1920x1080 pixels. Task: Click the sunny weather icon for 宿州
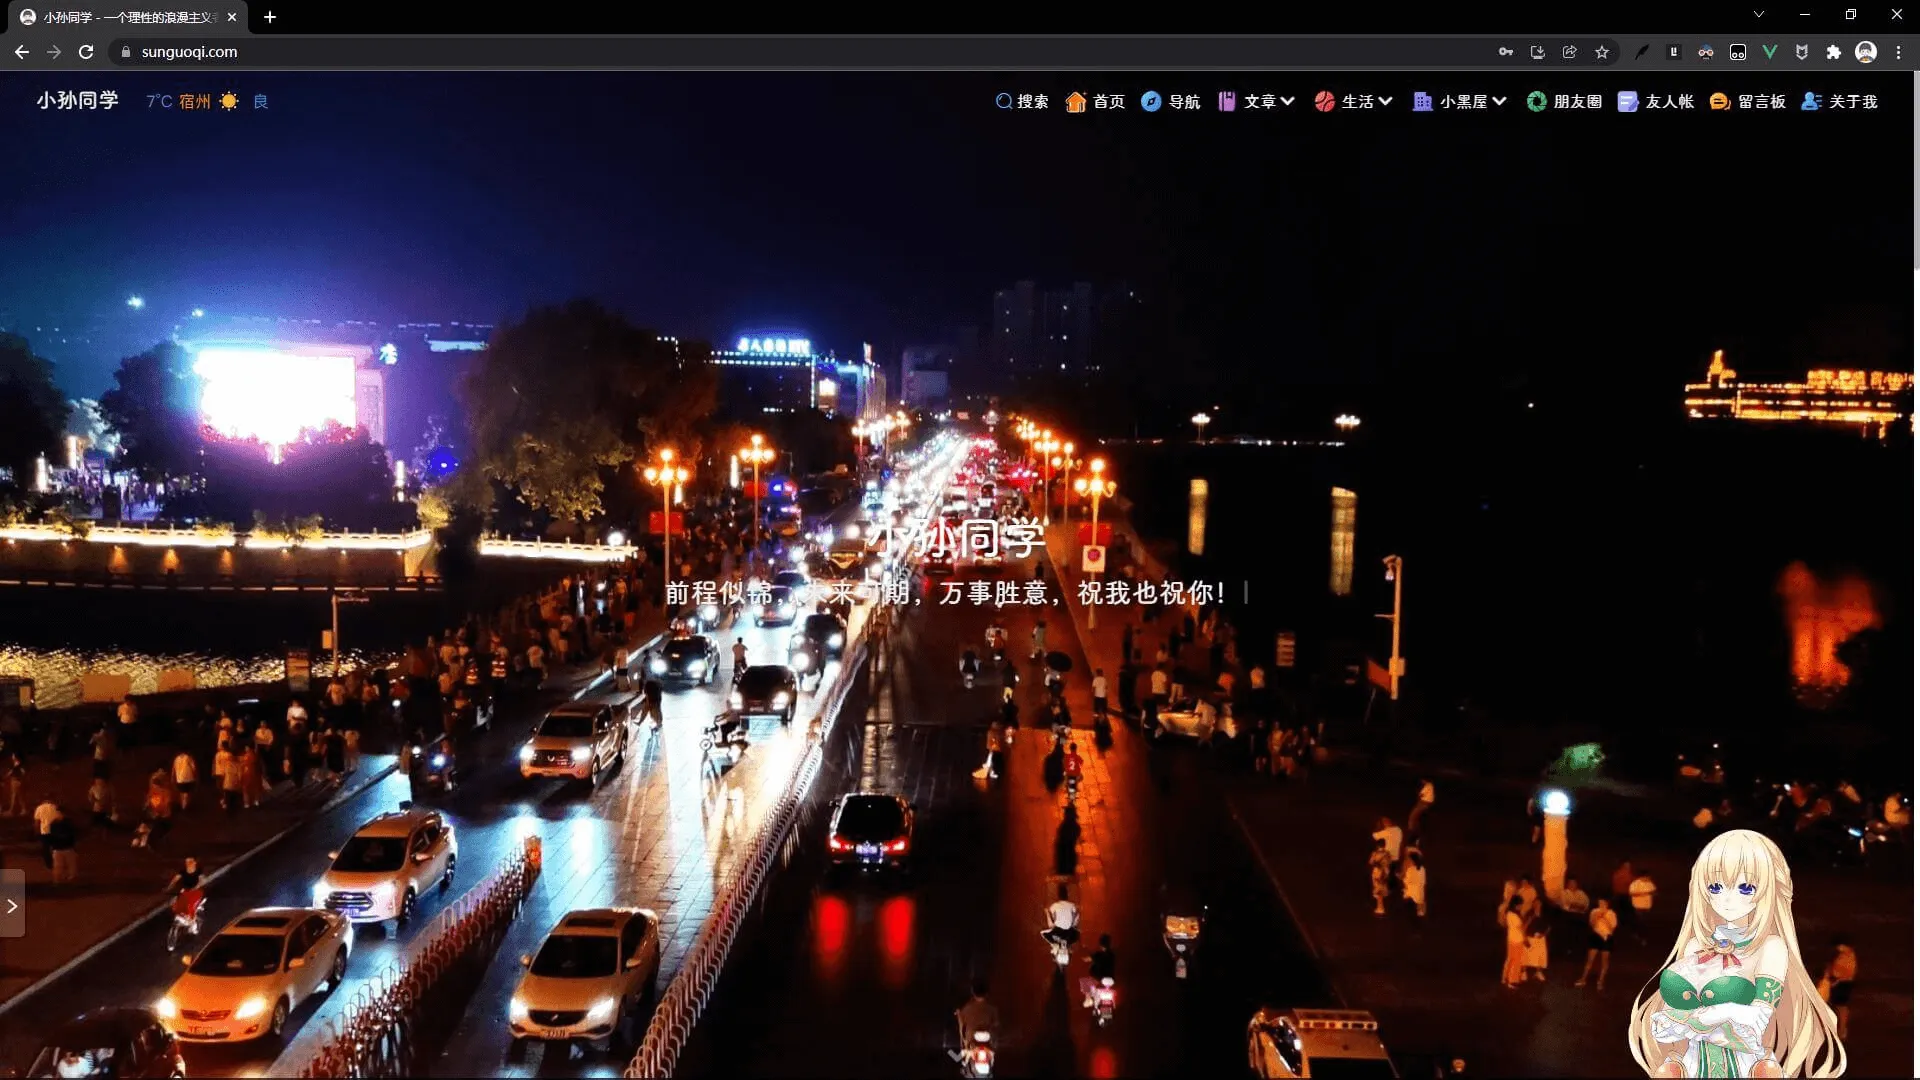[229, 101]
